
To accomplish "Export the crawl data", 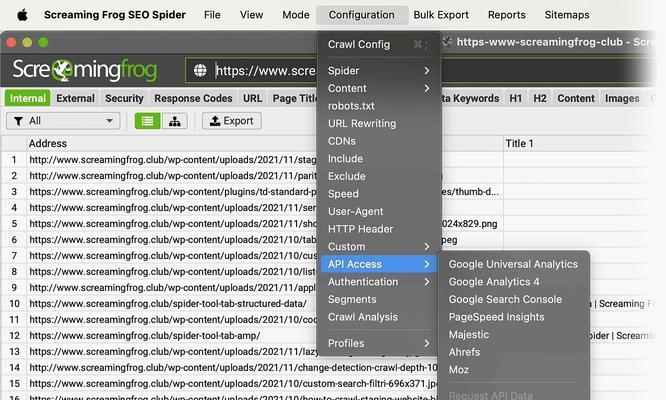I will 231,121.
